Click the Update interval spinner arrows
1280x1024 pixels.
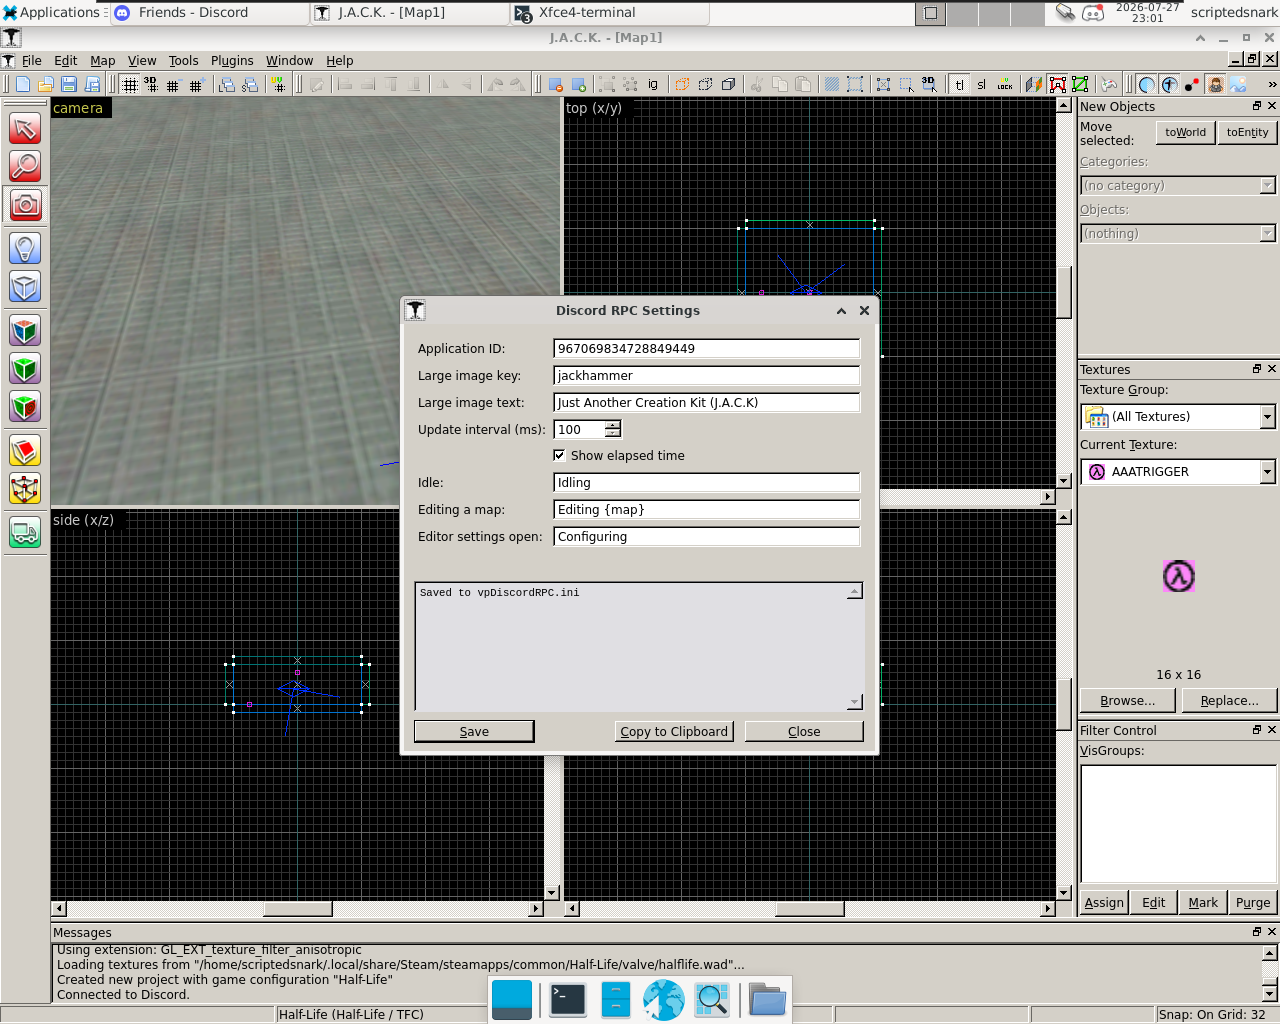[613, 429]
